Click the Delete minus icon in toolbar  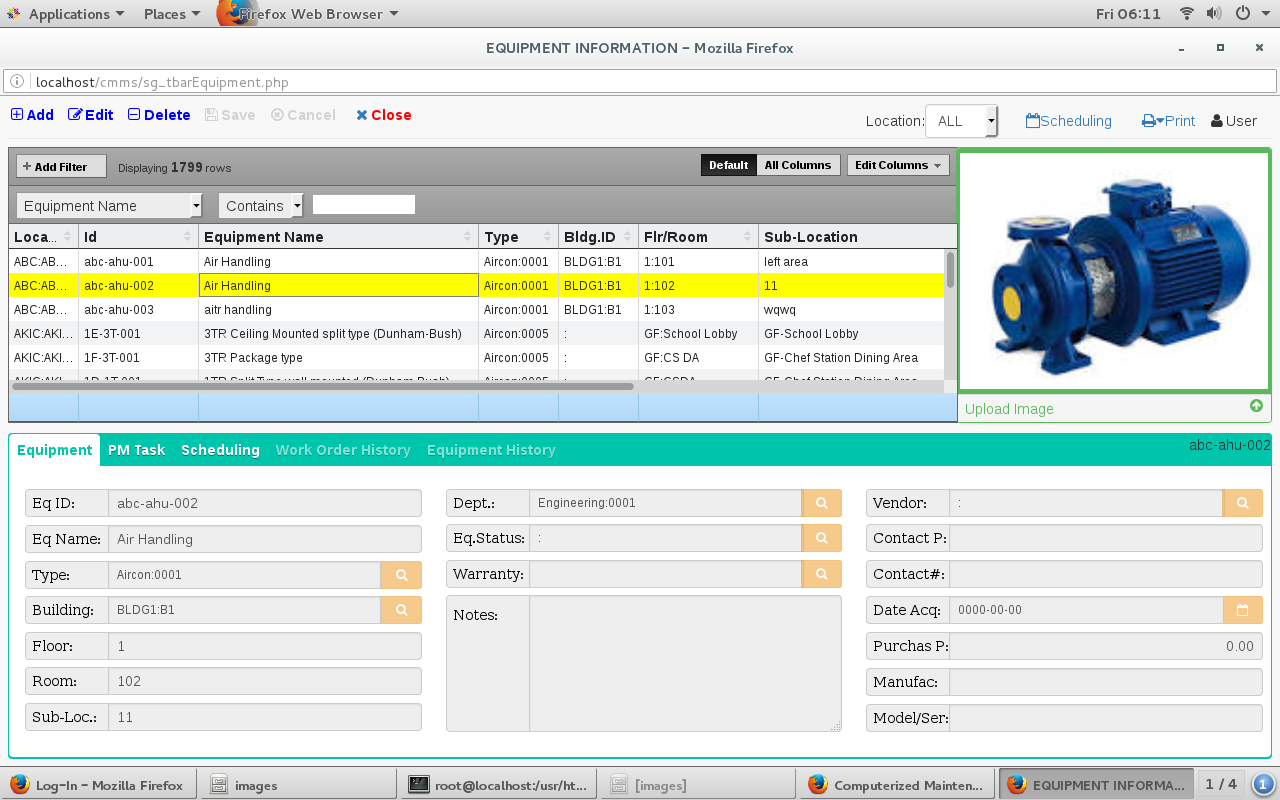click(134, 115)
